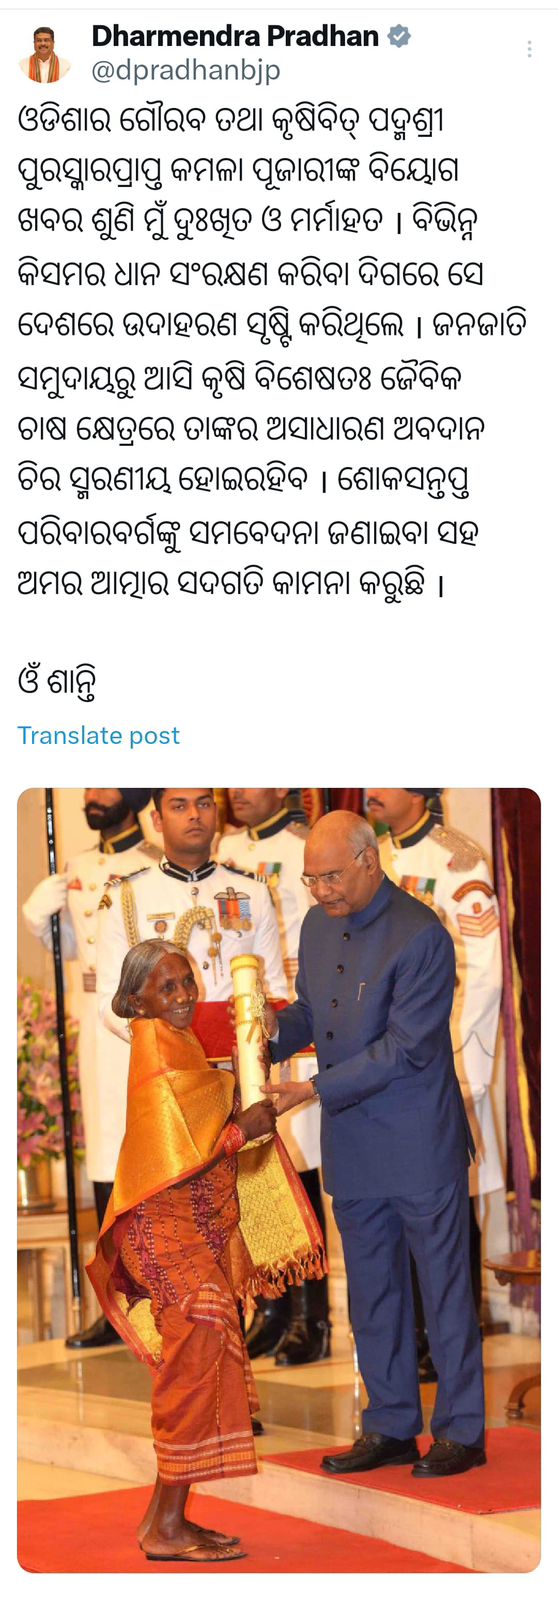Click the 'ଓଁ ଶାନ୍ତି' closing line
The image size is (558, 1600).
(x=57, y=683)
